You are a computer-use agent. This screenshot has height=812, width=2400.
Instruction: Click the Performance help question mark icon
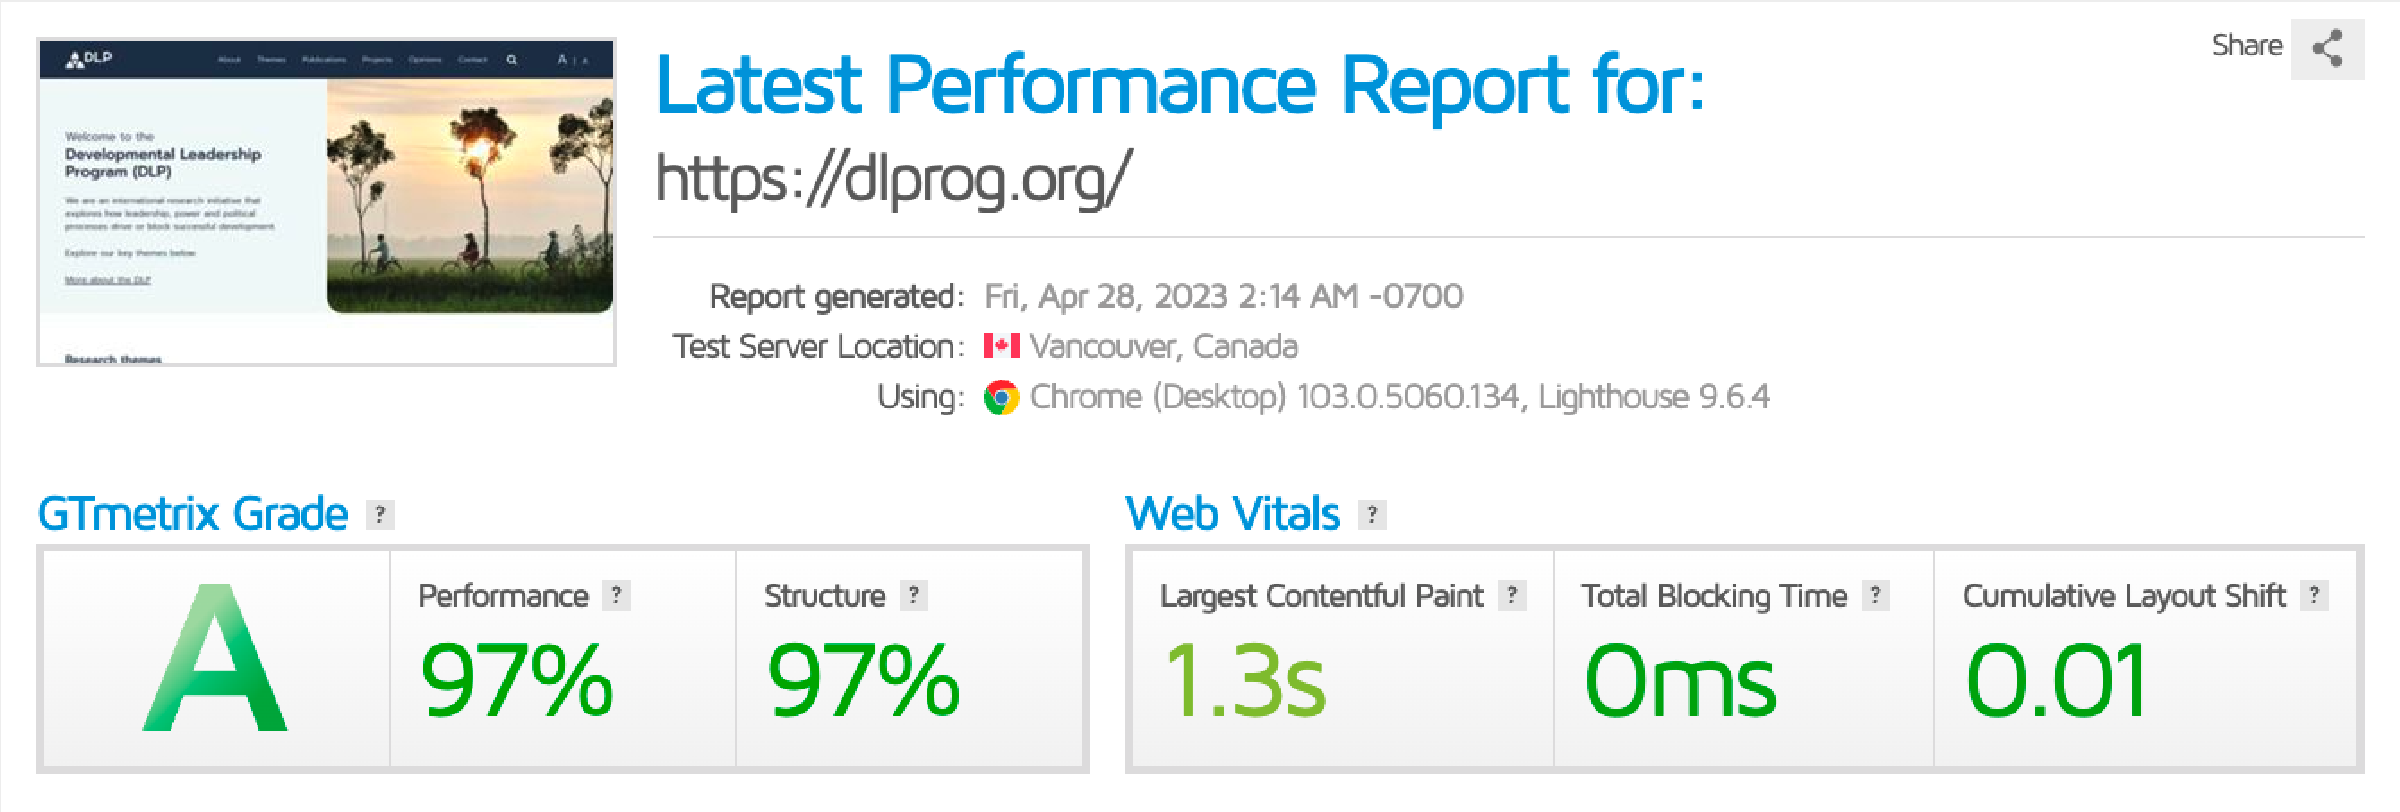click(x=616, y=596)
